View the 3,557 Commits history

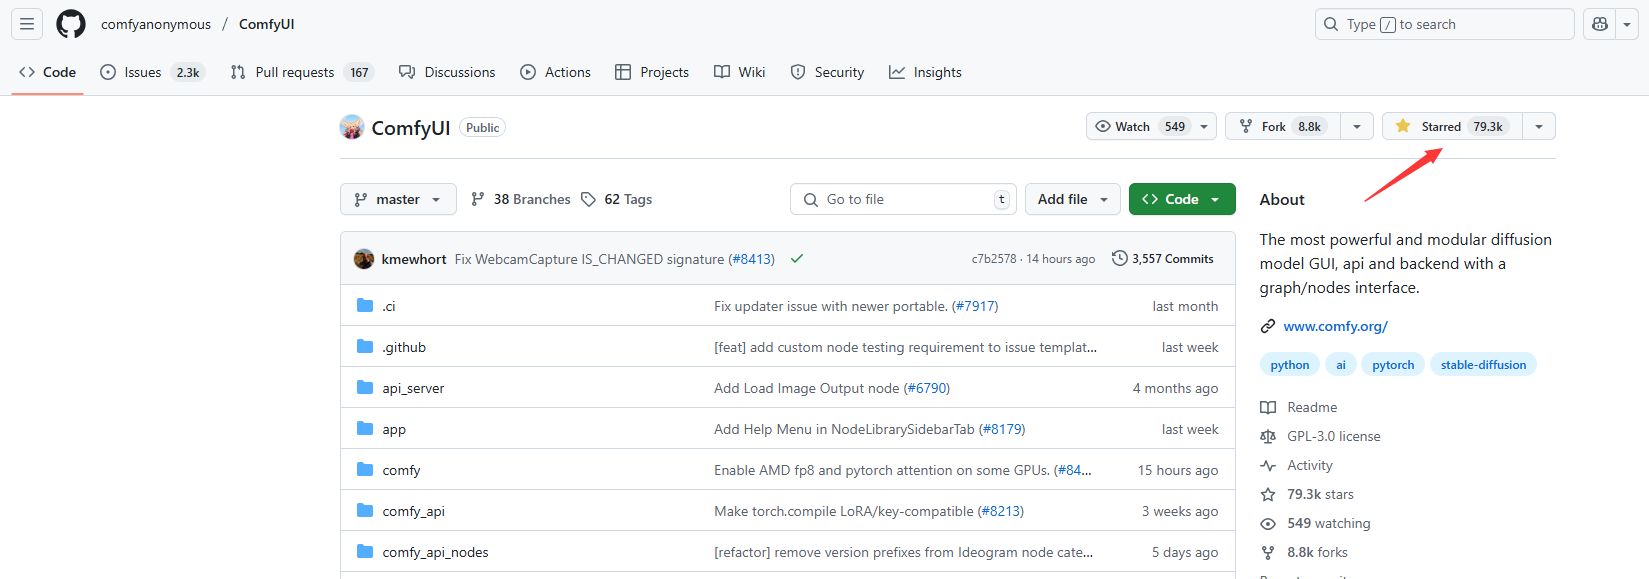click(1163, 258)
